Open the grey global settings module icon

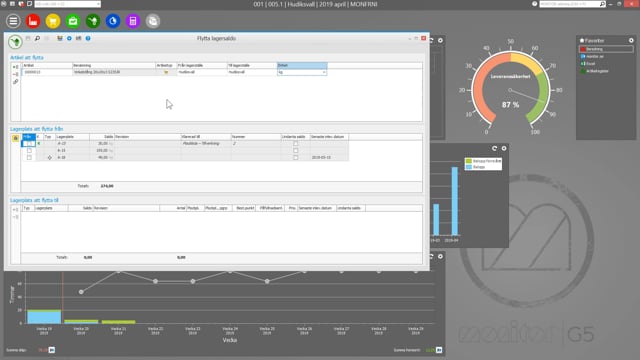(153, 21)
